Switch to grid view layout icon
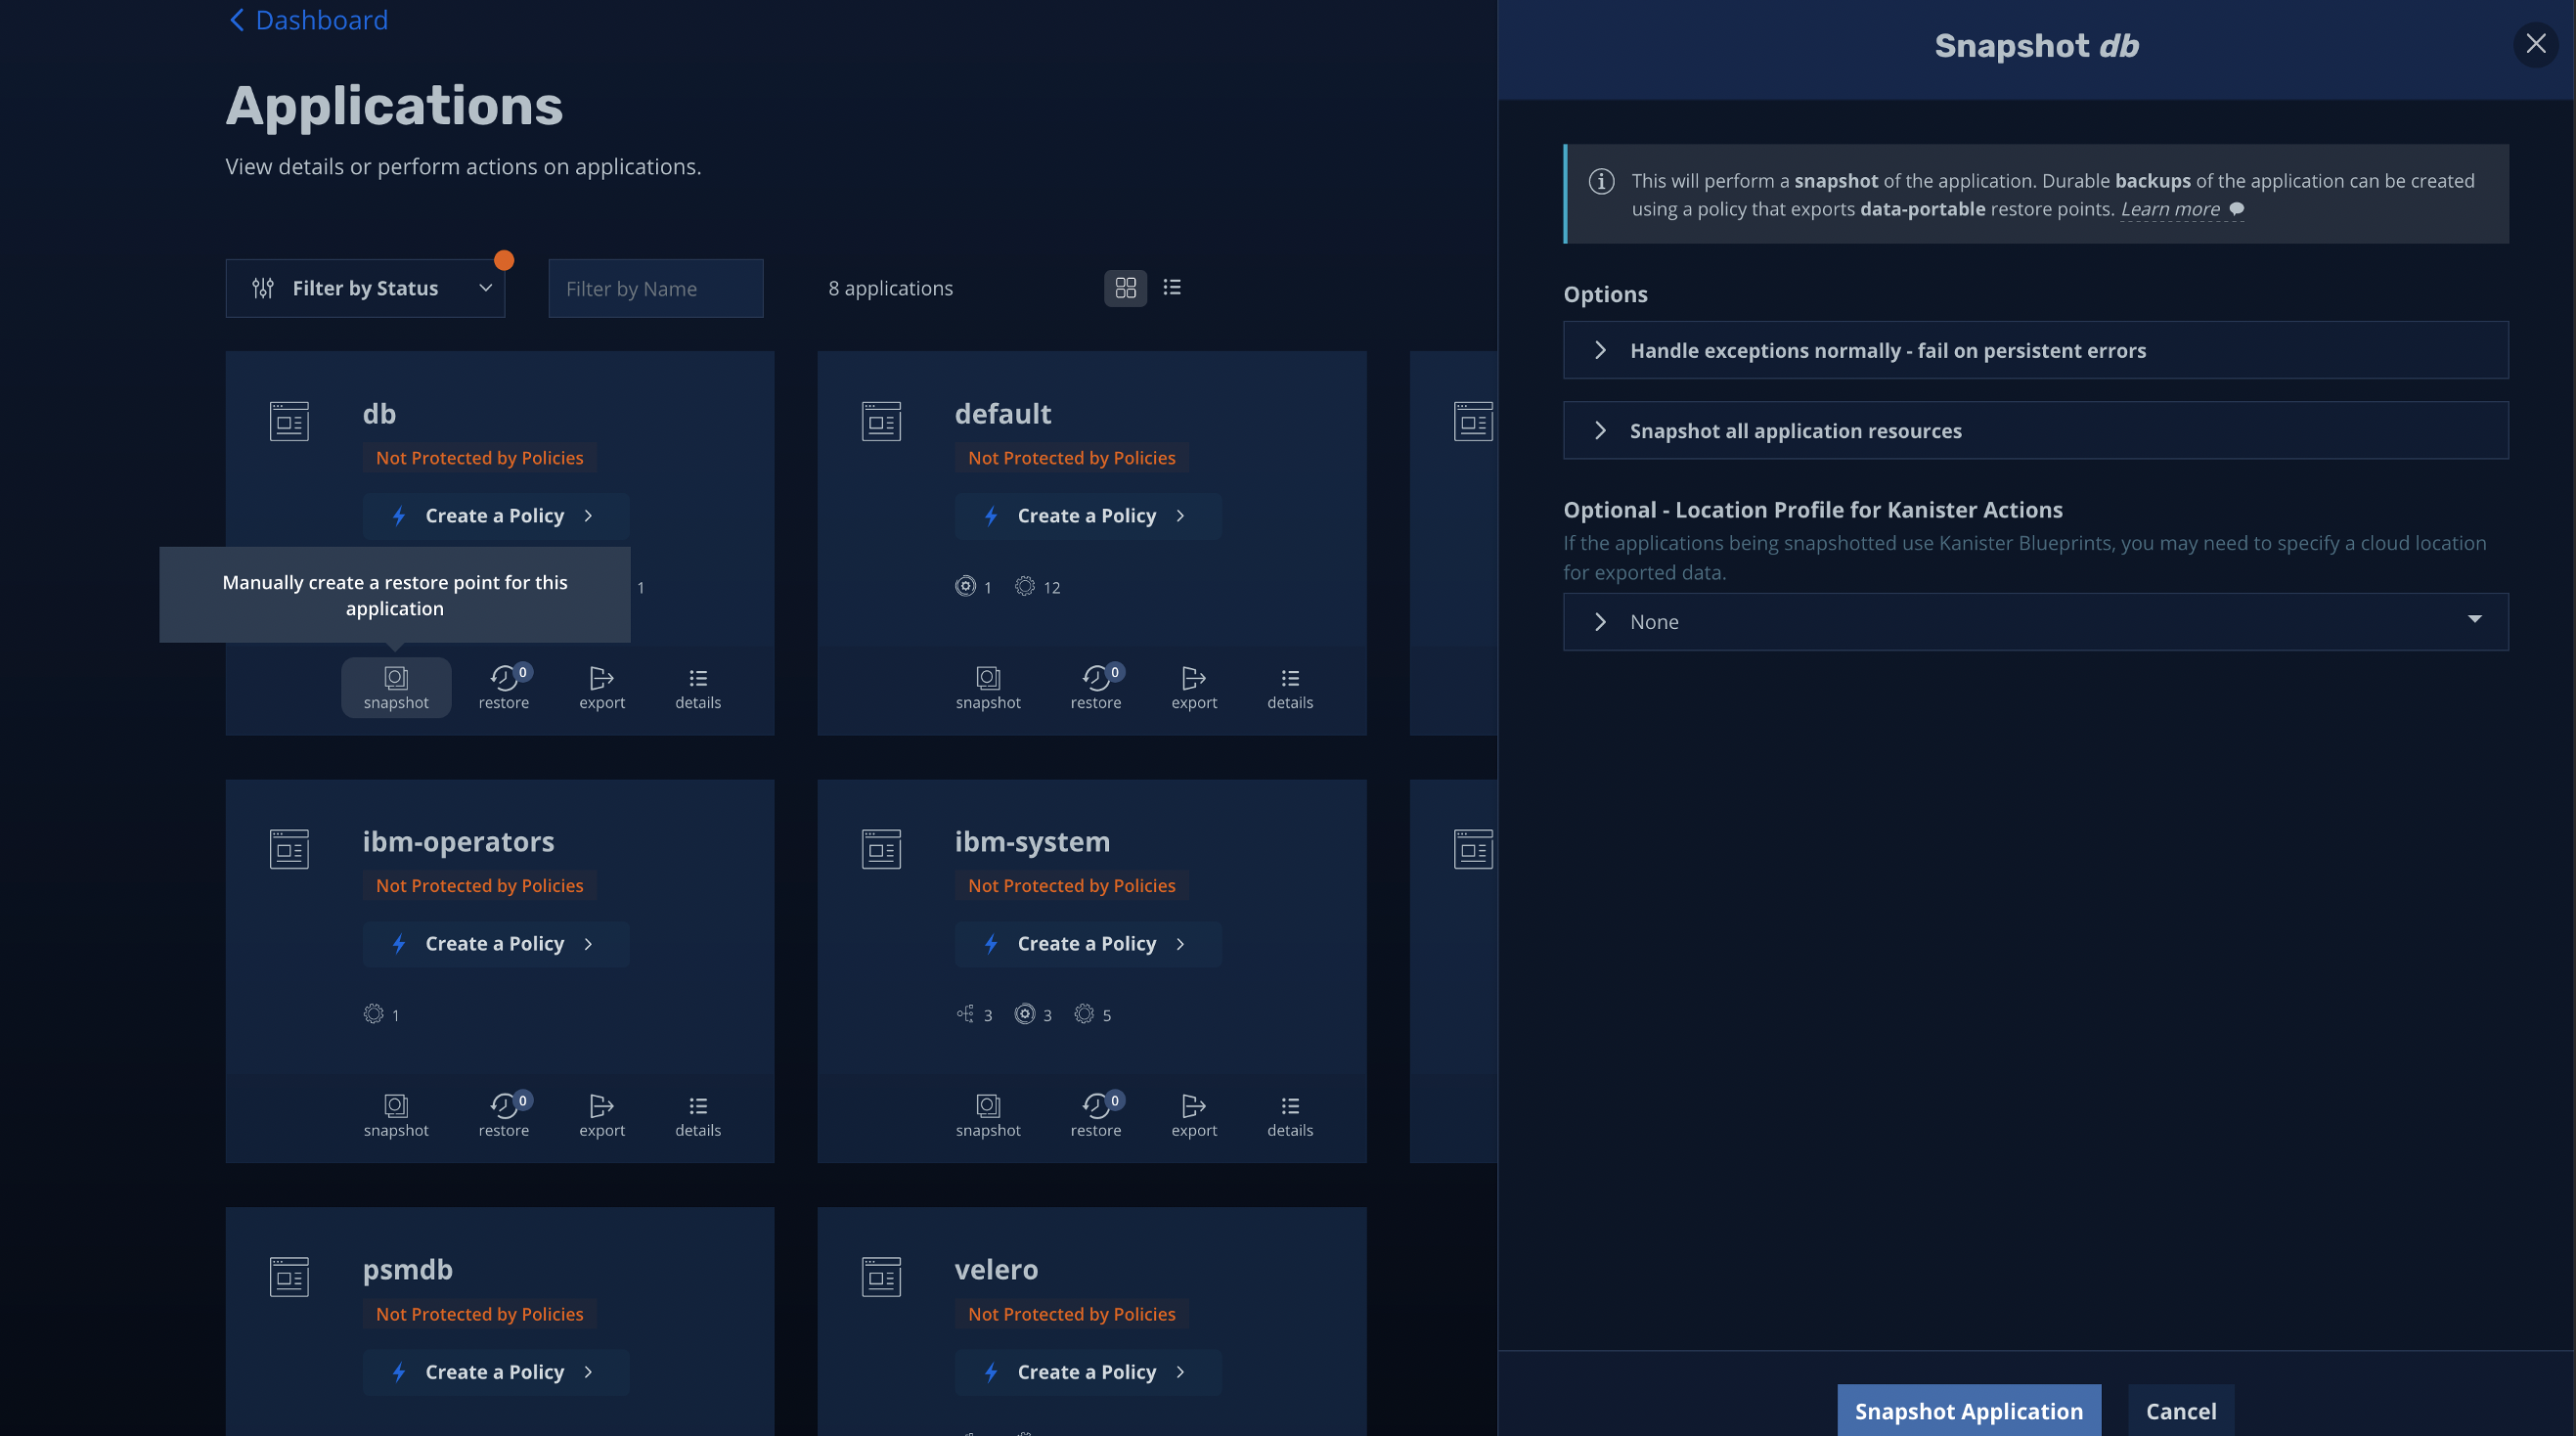The height and width of the screenshot is (1436, 2576). 1125,288
